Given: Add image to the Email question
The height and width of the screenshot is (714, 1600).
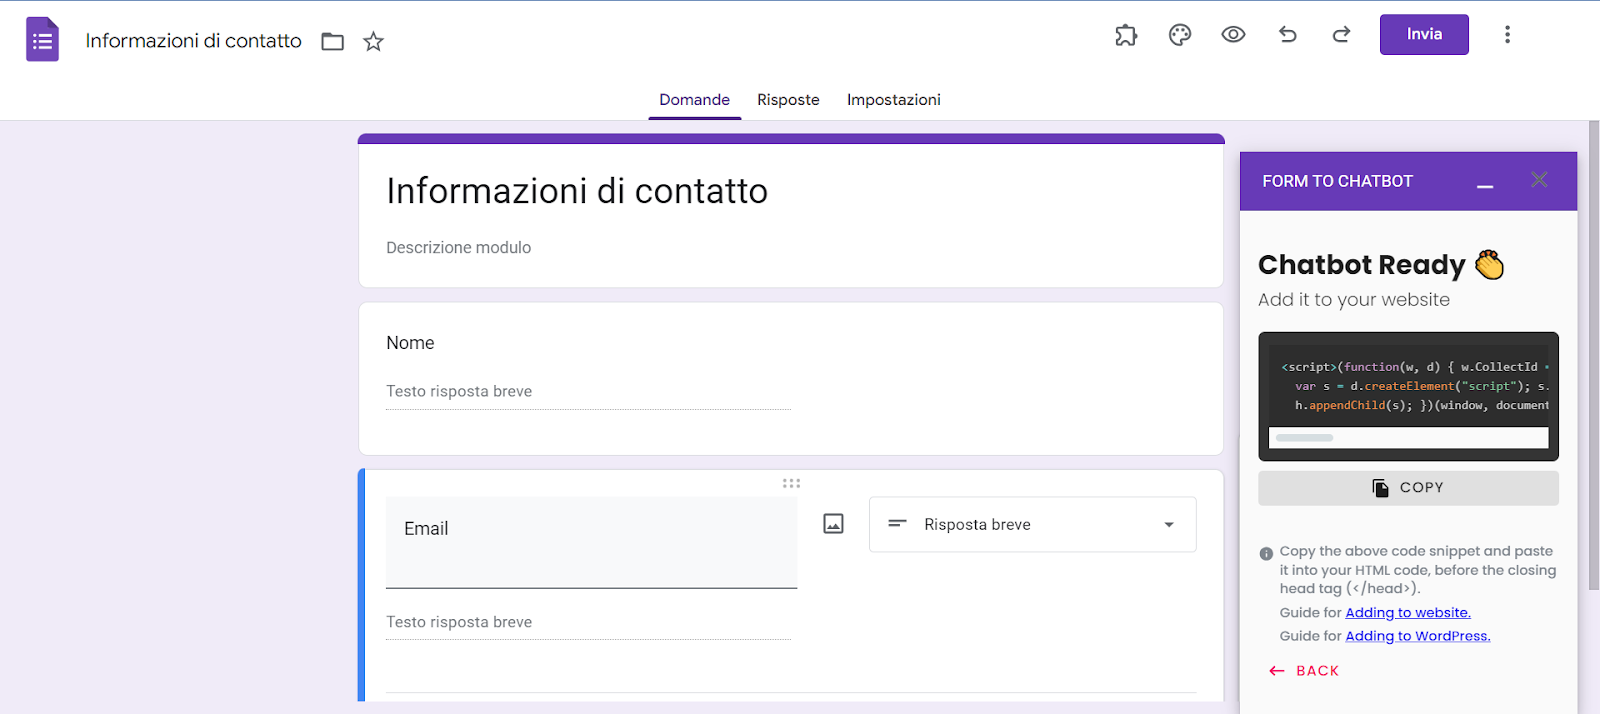Looking at the screenshot, I should point(833,524).
